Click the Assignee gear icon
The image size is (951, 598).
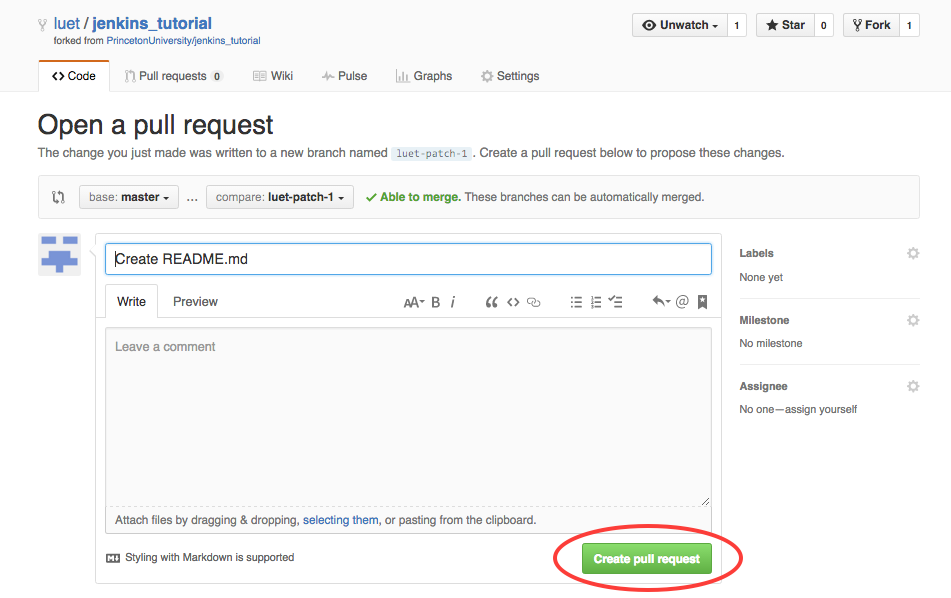click(x=913, y=386)
